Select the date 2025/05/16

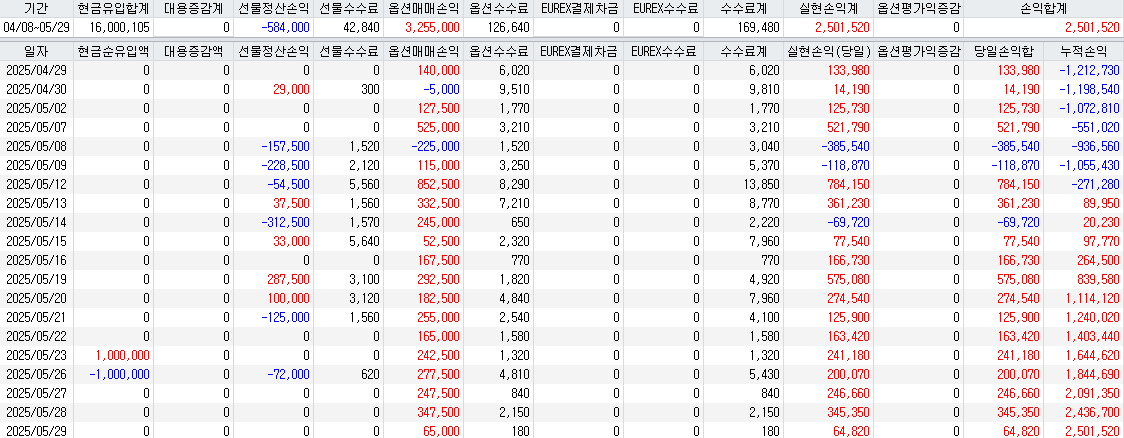(36, 260)
